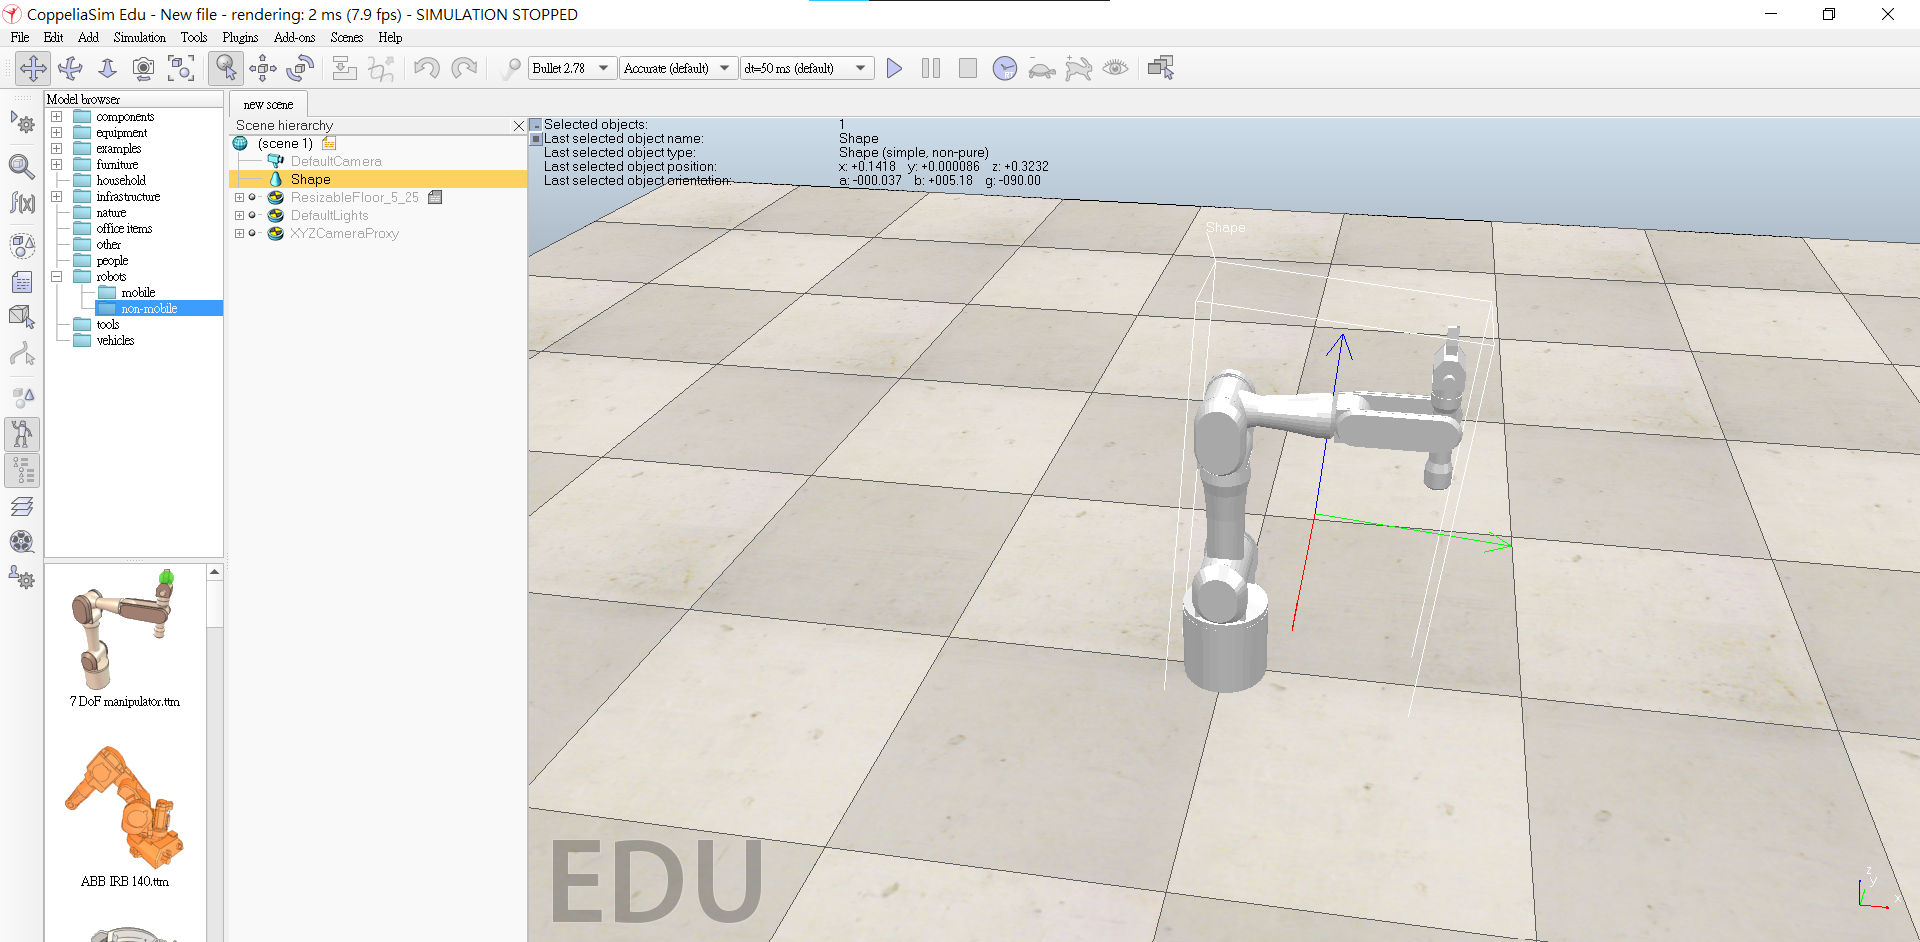Speed up simulation with rabbit icon
The width and height of the screenshot is (1920, 942).
coord(1079,68)
